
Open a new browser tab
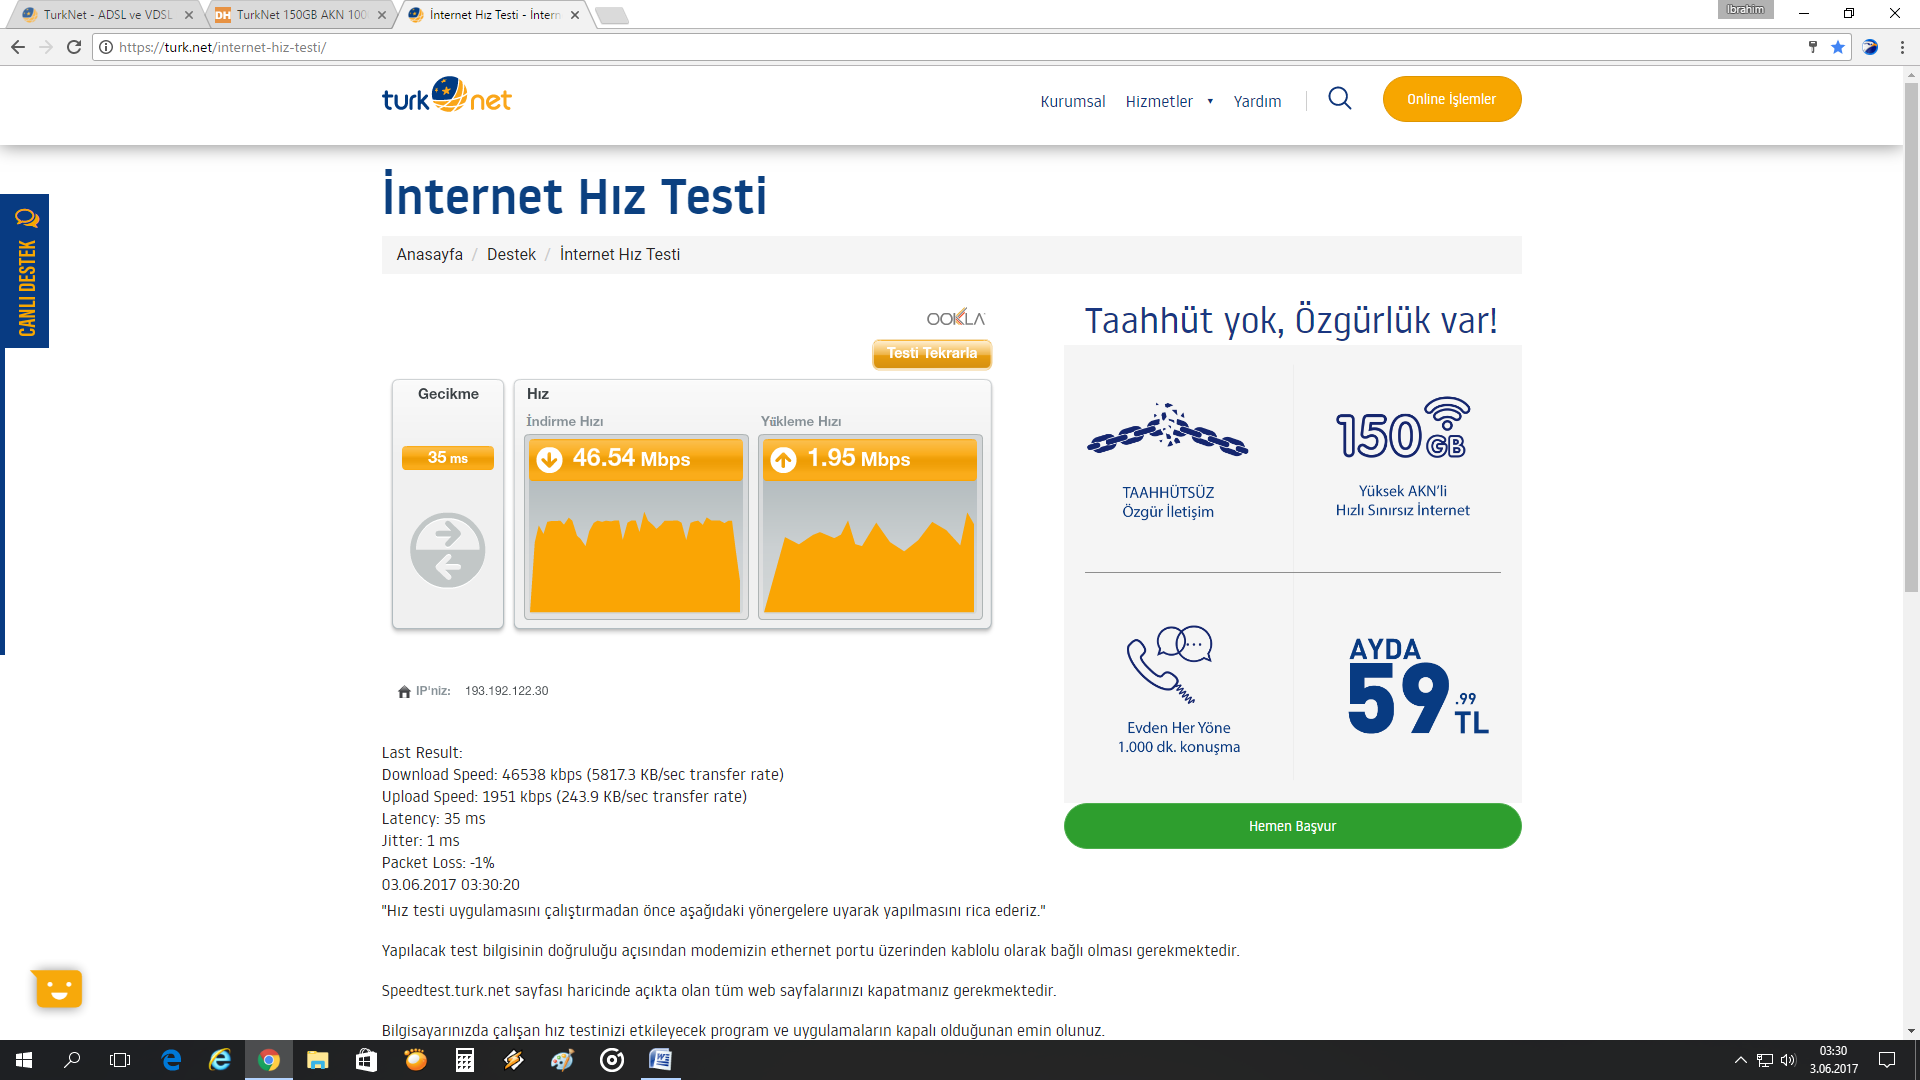click(x=611, y=15)
